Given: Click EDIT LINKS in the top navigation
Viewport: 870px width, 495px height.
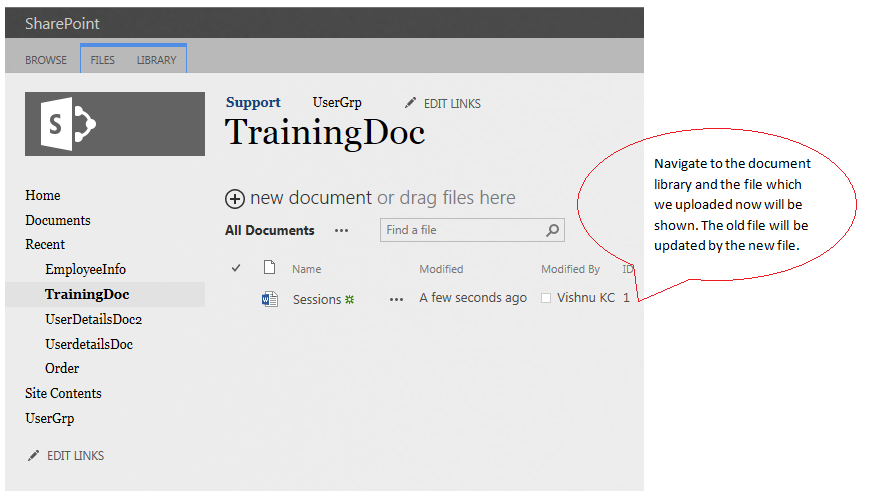Looking at the screenshot, I should pyautogui.click(x=452, y=104).
